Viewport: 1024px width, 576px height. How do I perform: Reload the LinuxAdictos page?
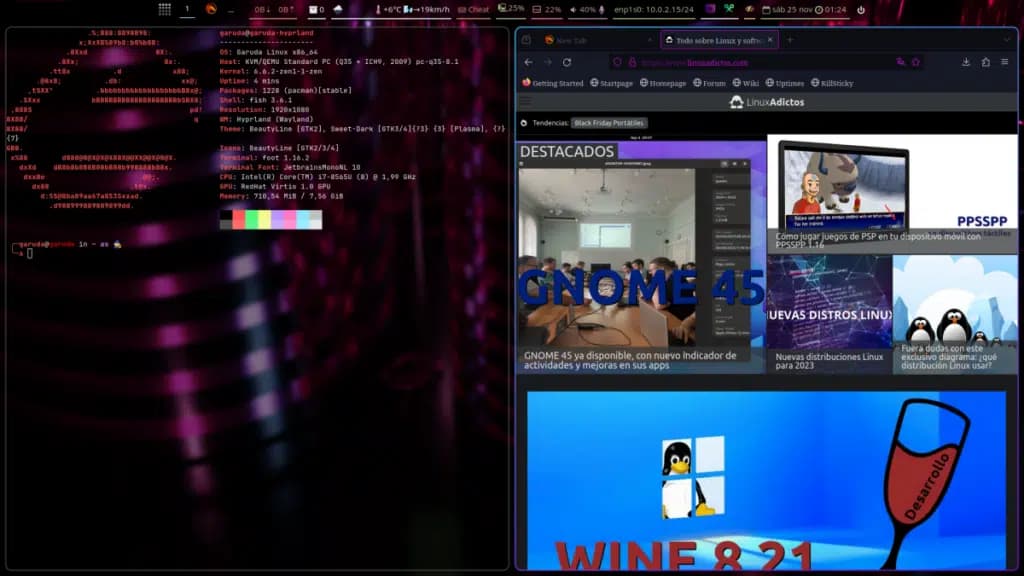click(x=567, y=62)
